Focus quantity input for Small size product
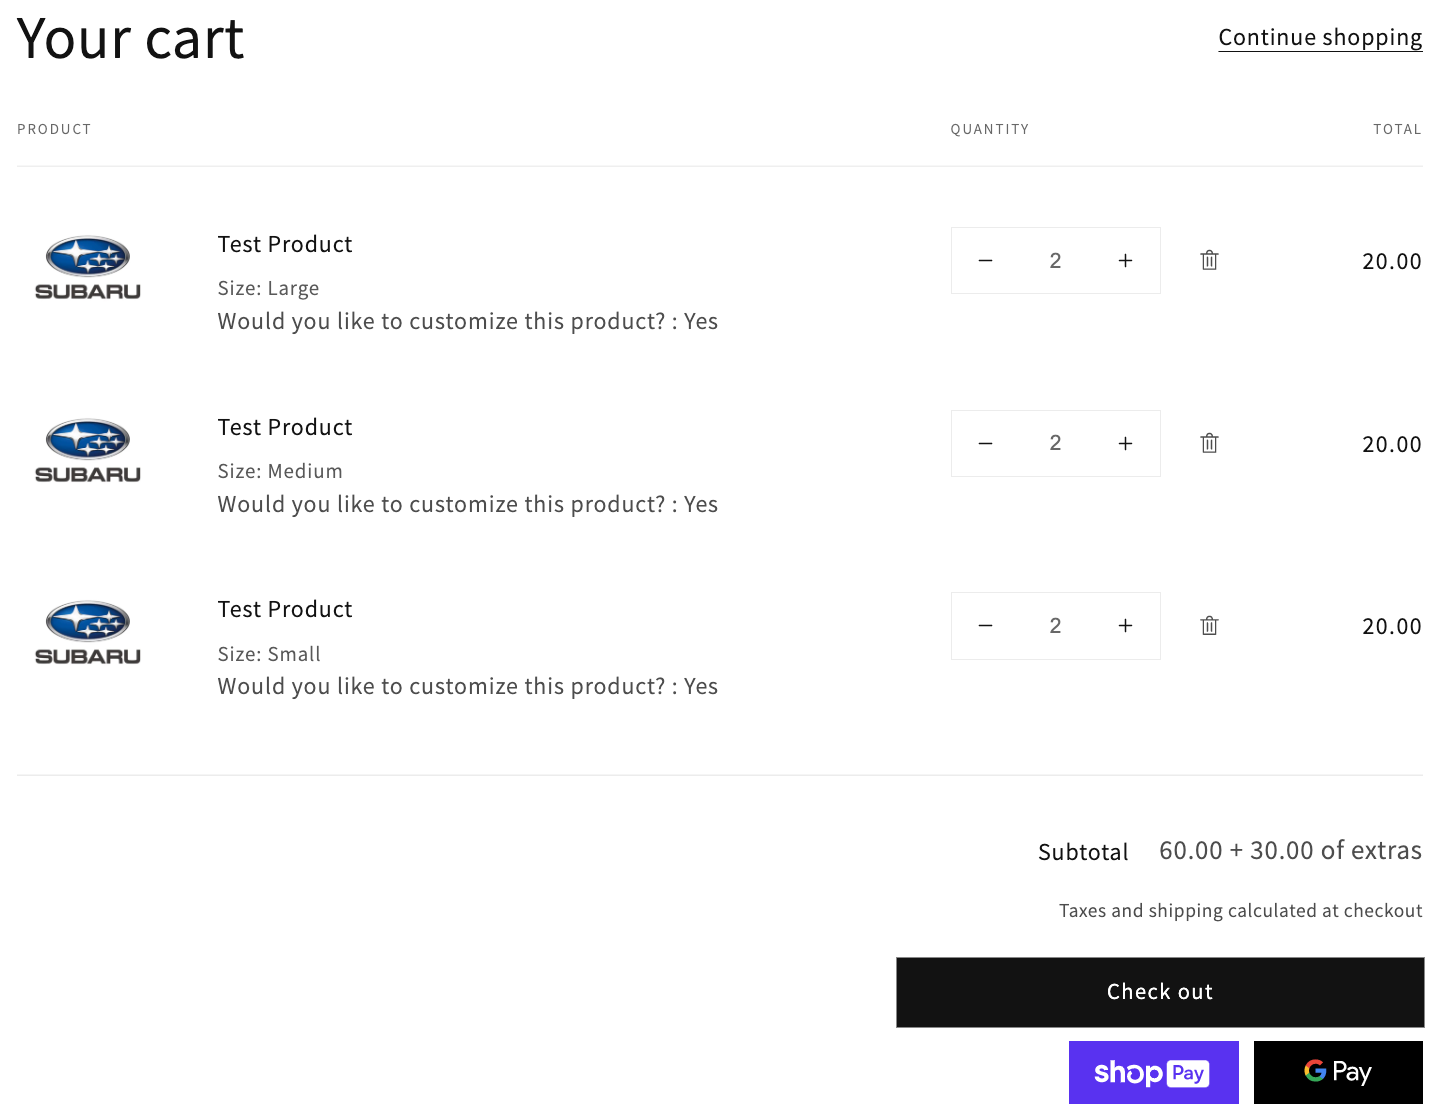Image resolution: width=1436 pixels, height=1115 pixels. pyautogui.click(x=1055, y=626)
